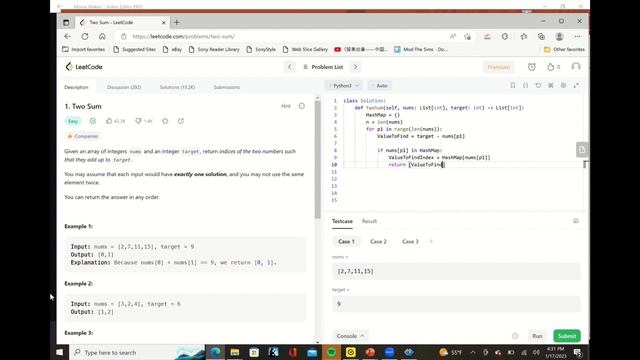This screenshot has height=360, width=640.
Task: Switch to the Submissions tab
Action: [x=227, y=87]
